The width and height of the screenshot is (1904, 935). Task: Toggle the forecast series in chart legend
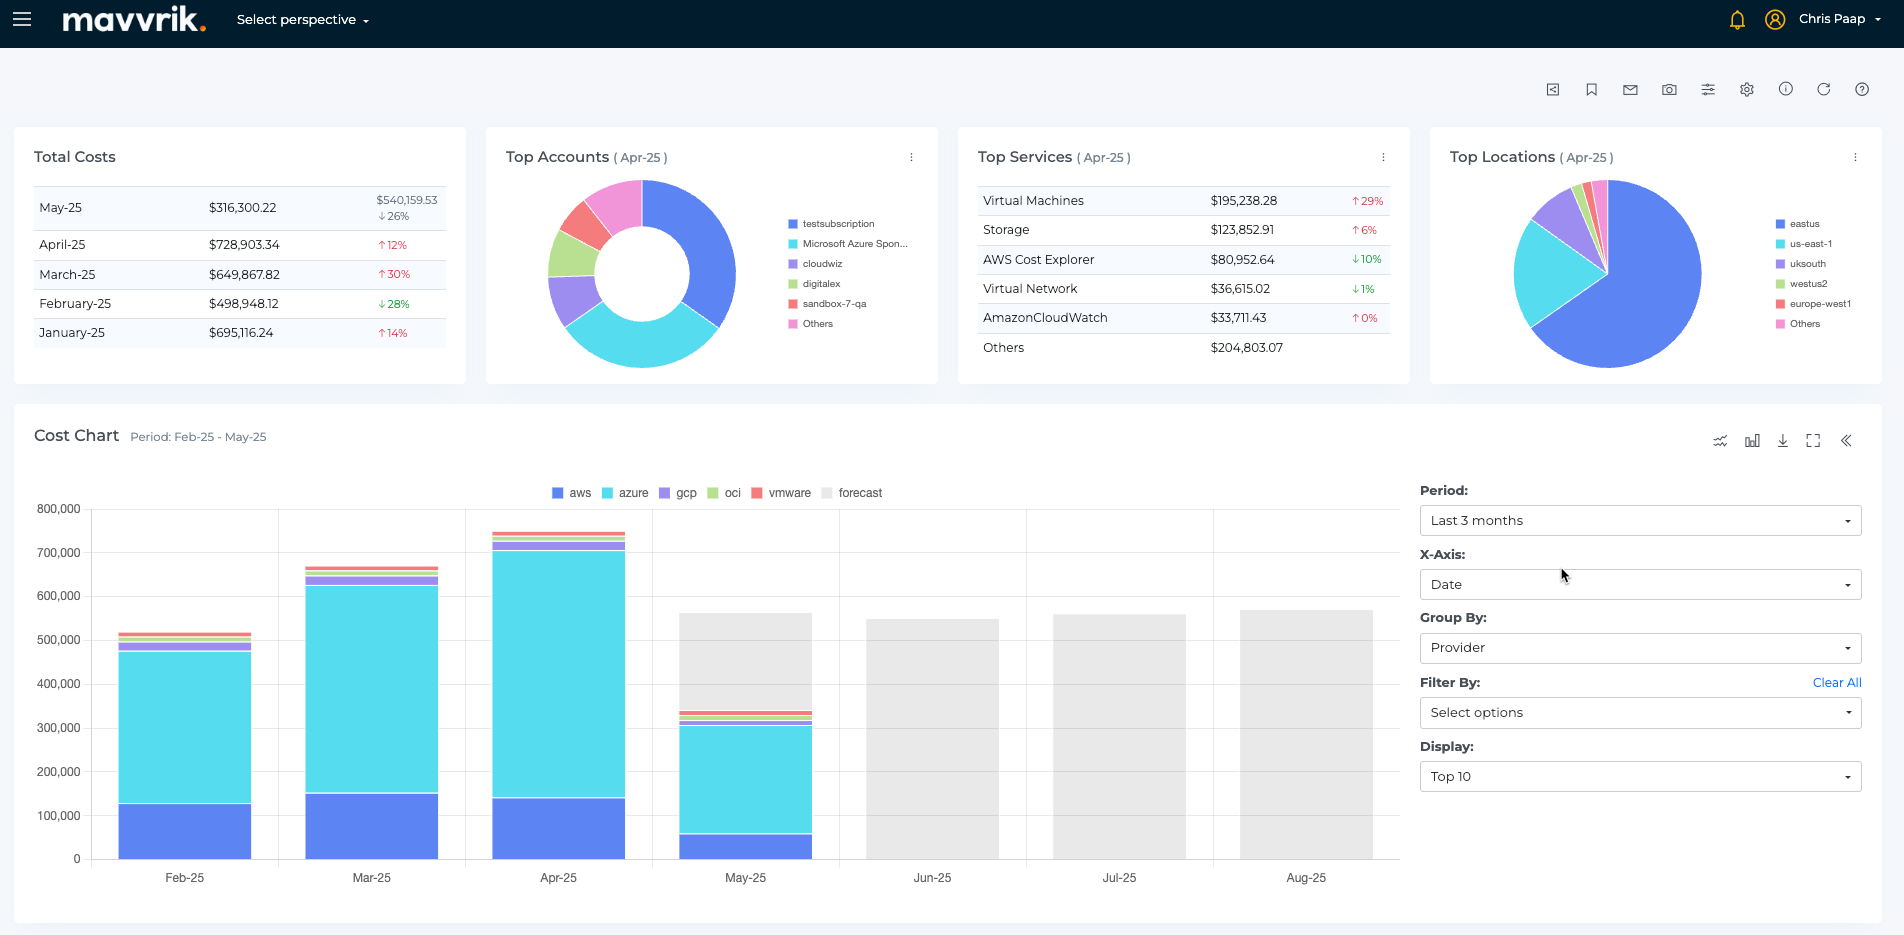[x=852, y=493]
